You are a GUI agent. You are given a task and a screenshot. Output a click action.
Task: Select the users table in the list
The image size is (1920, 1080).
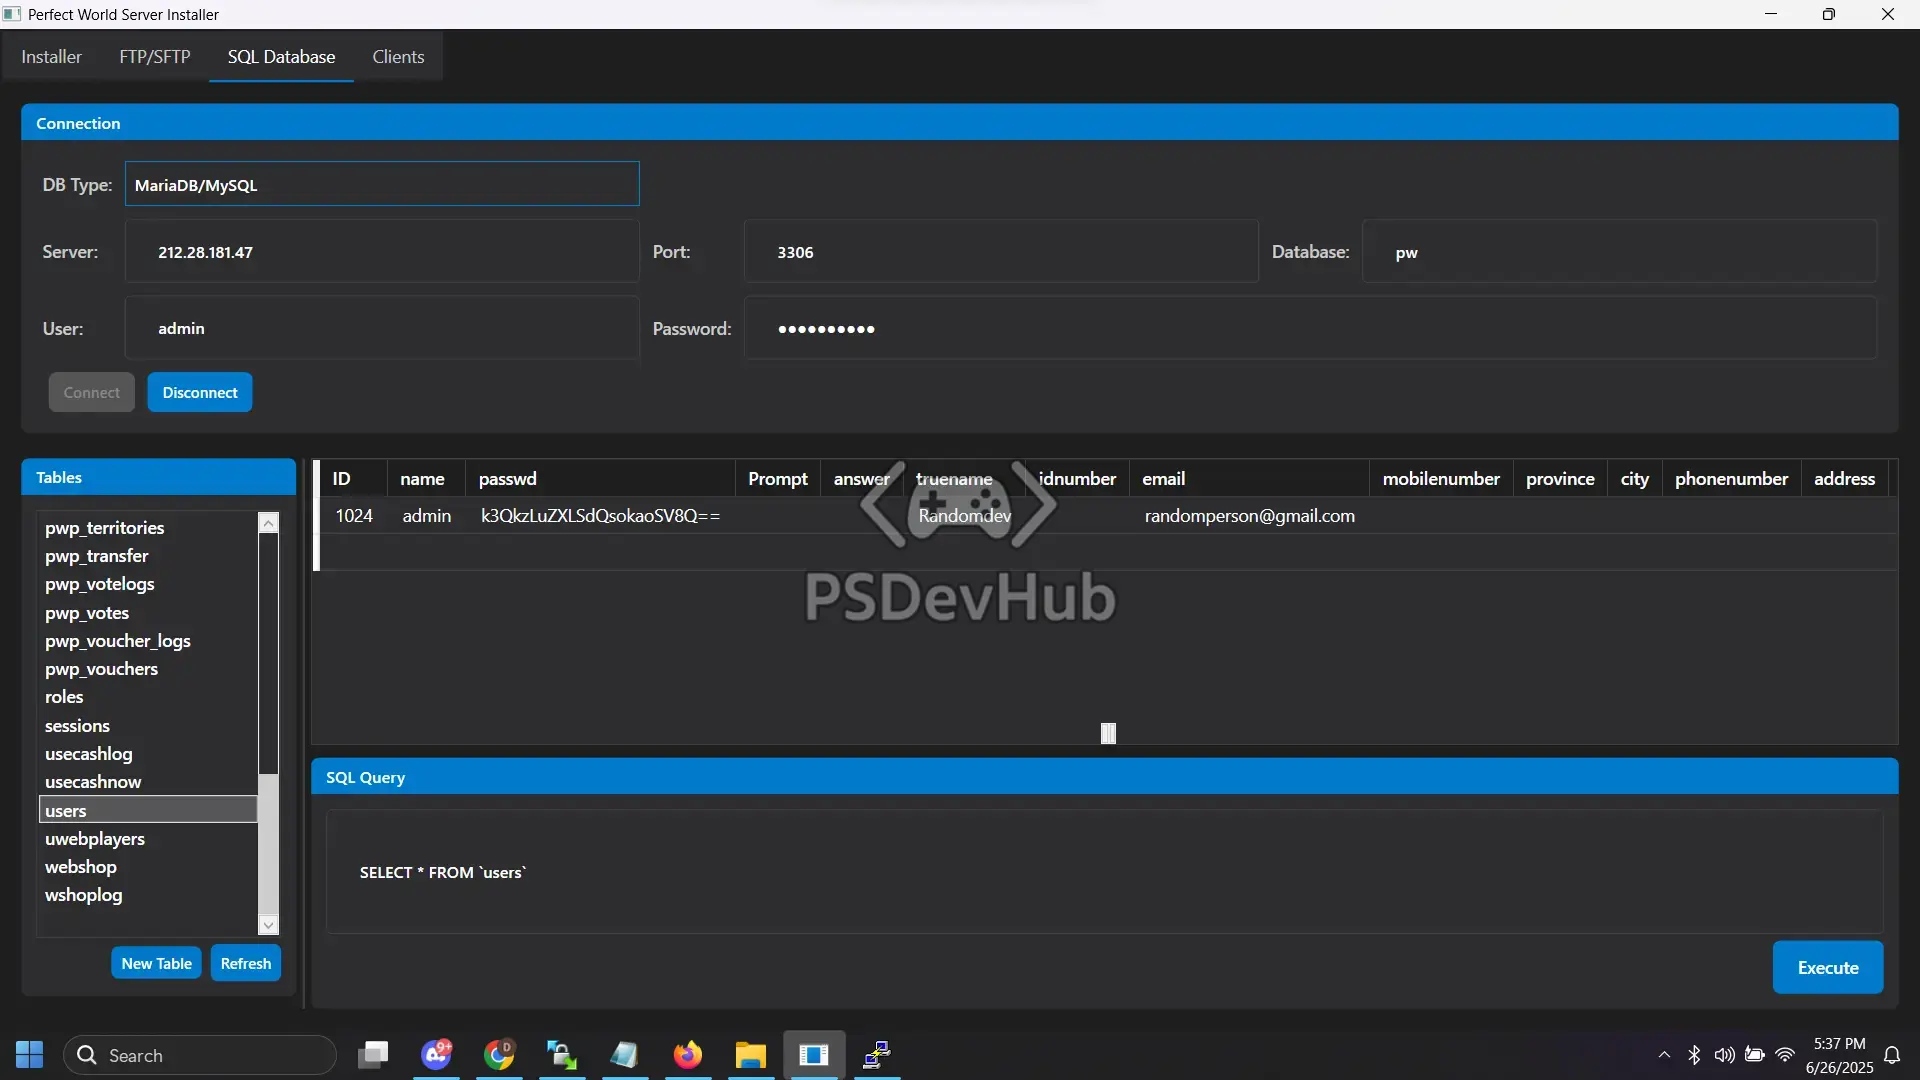click(x=148, y=810)
